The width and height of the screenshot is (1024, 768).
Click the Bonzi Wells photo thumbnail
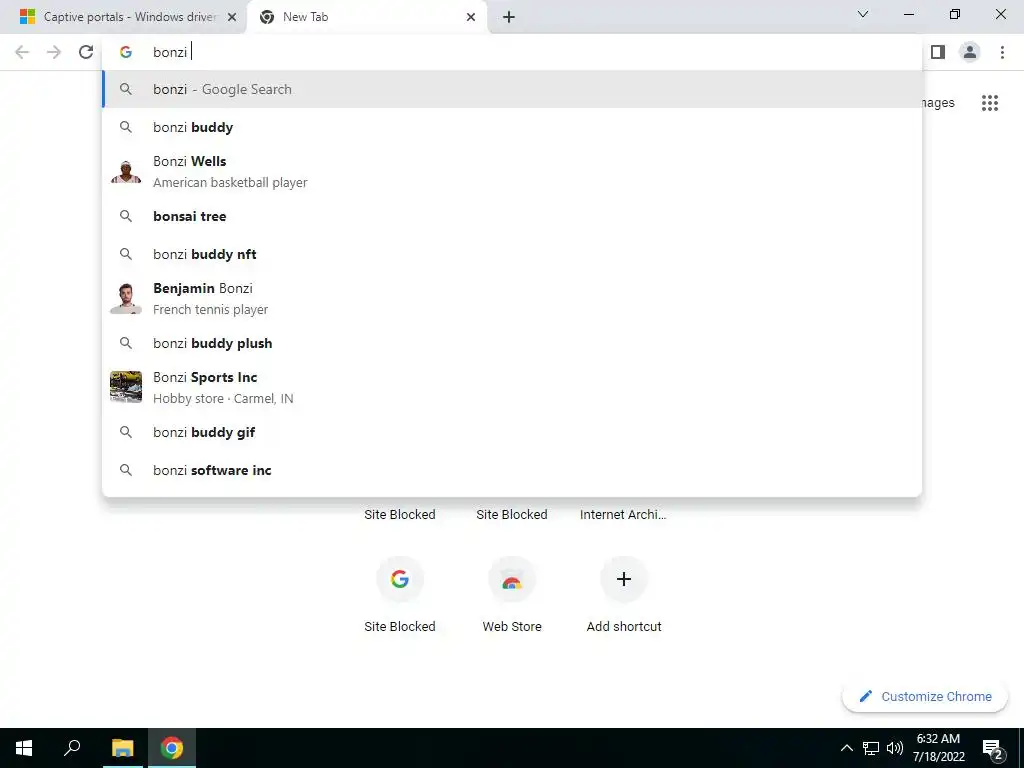[x=126, y=172]
